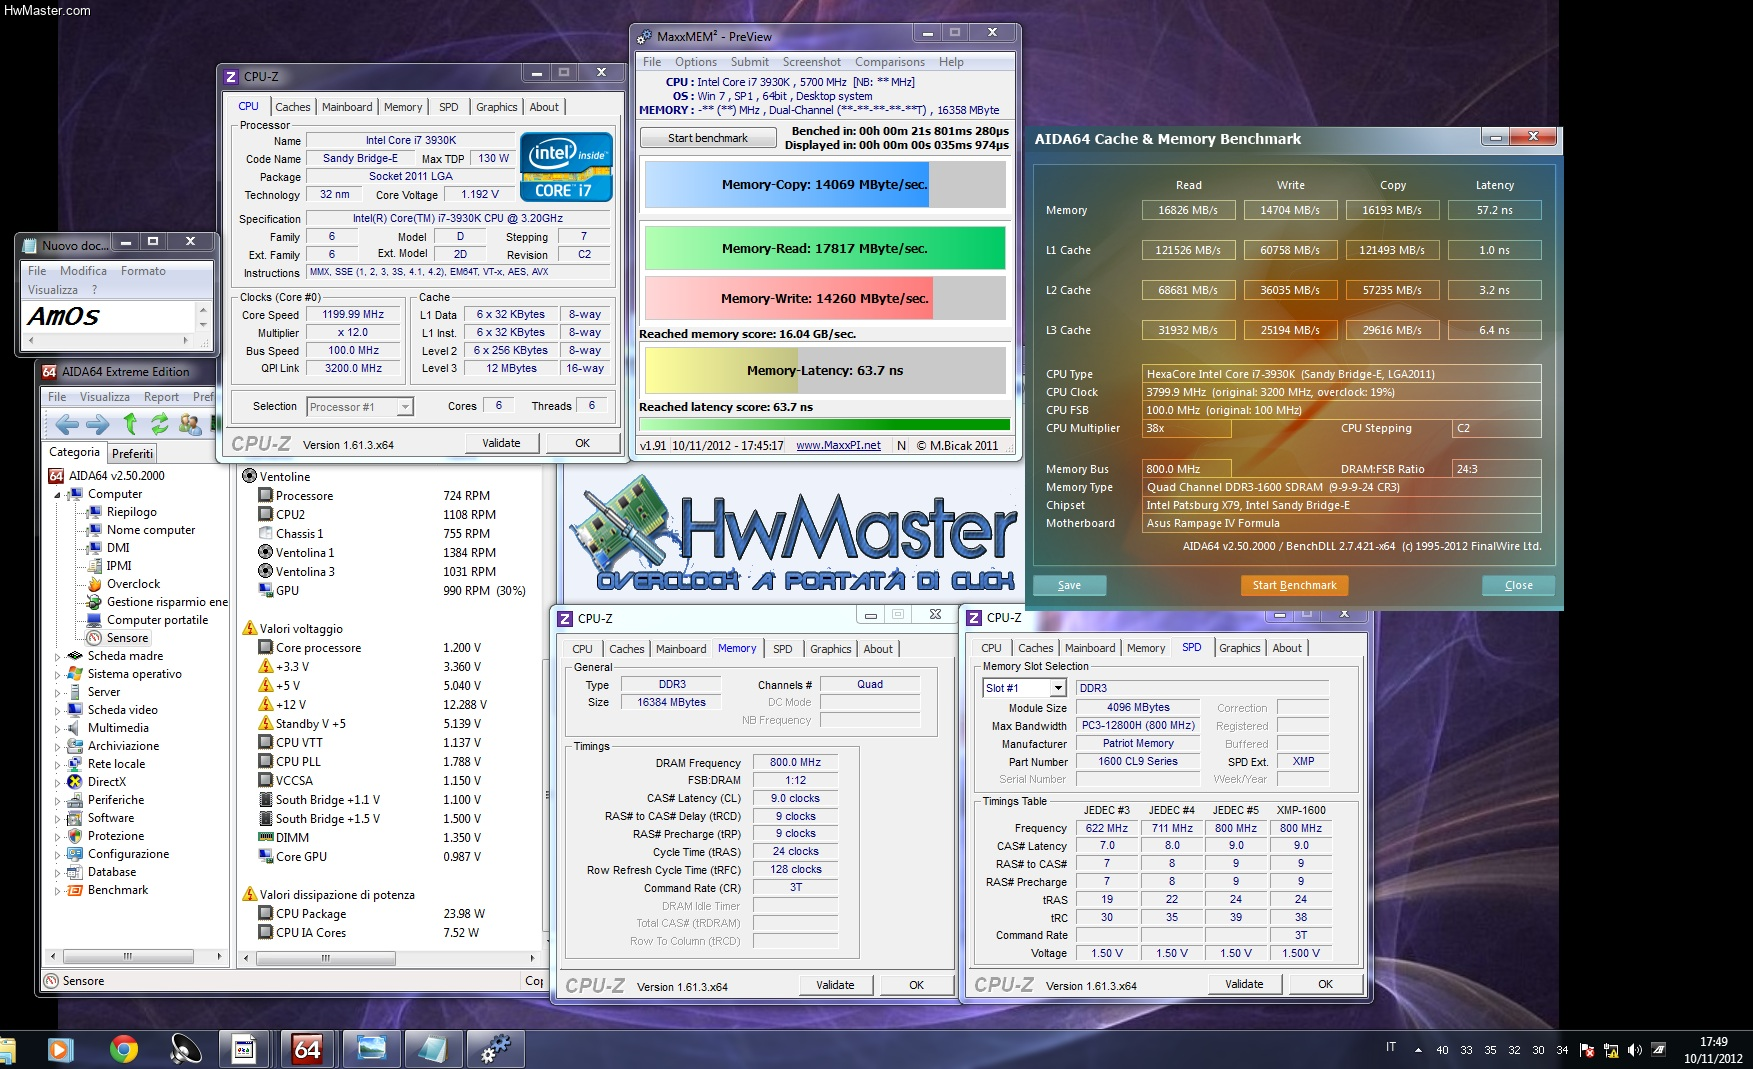The height and width of the screenshot is (1069, 1753).
Task: Click the Action Center flag tray icon
Action: pyautogui.click(x=1586, y=1050)
